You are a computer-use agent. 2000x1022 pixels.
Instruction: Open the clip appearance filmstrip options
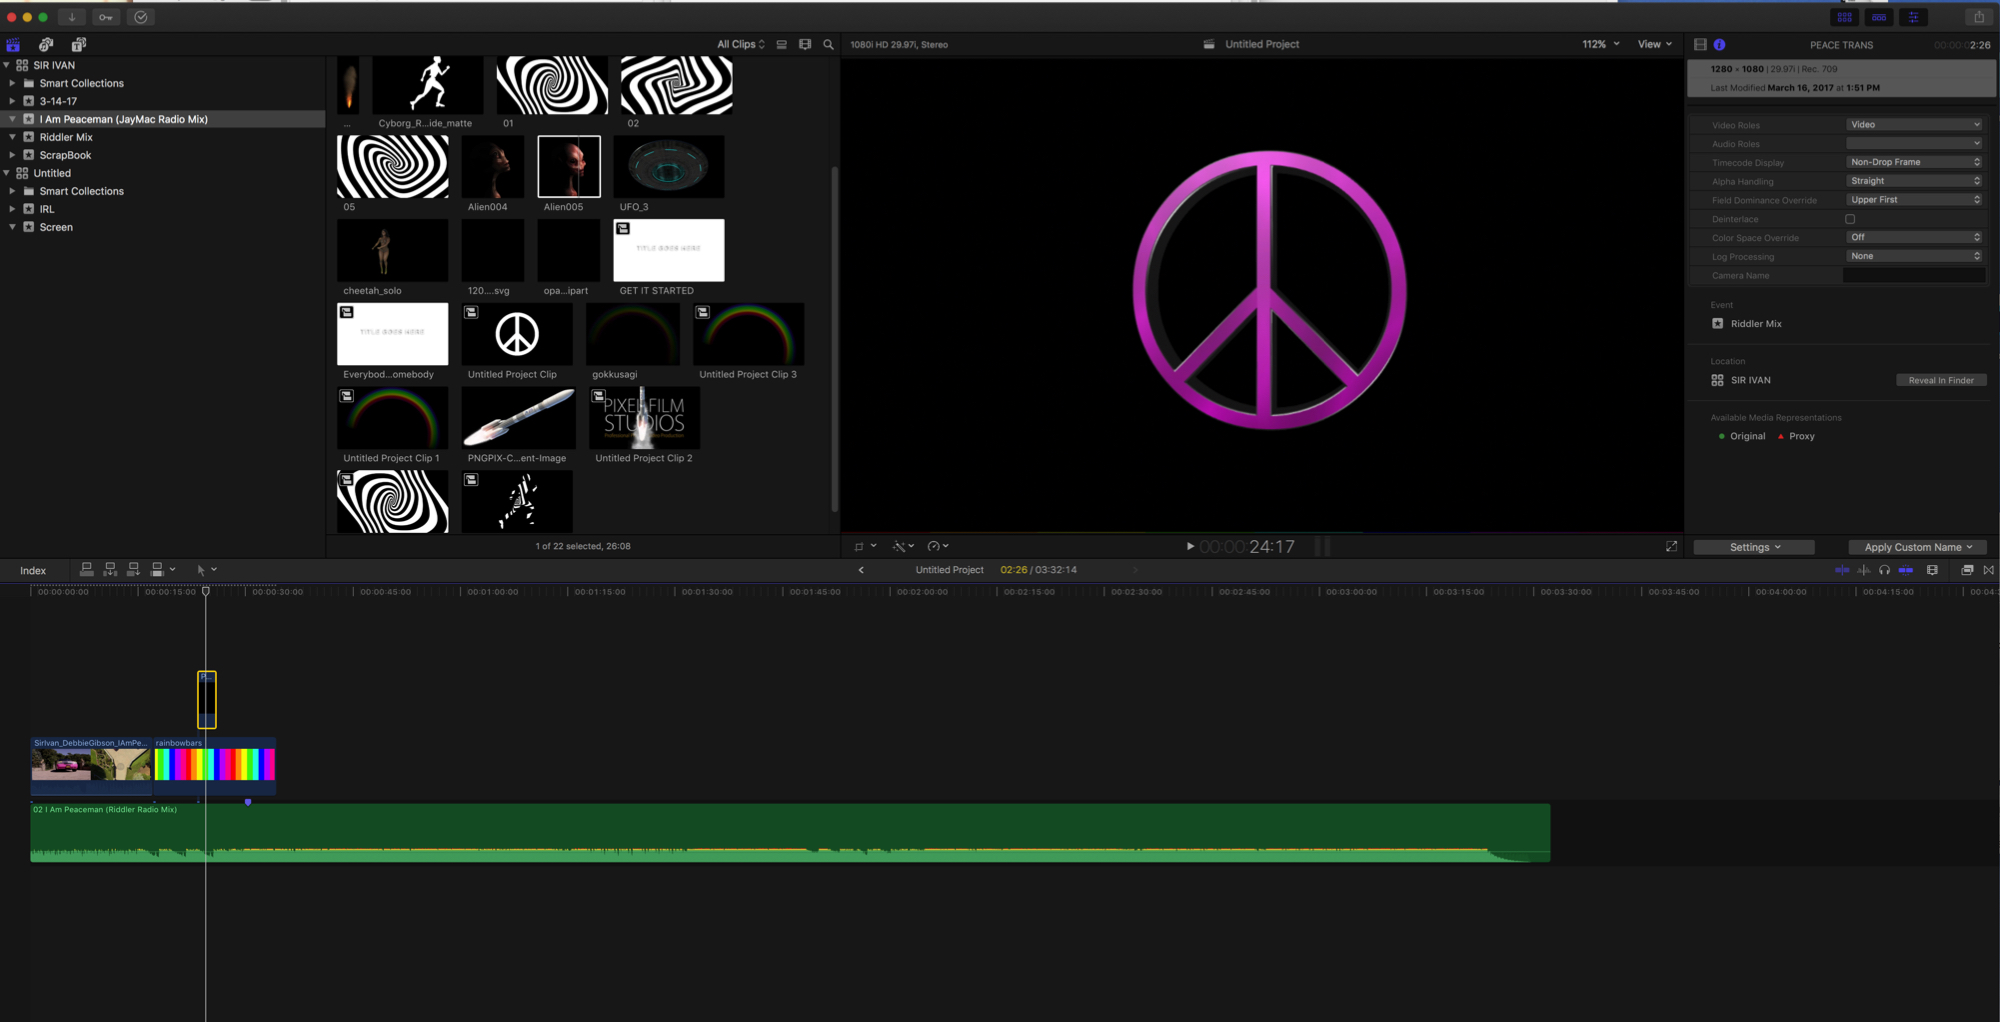[1932, 570]
